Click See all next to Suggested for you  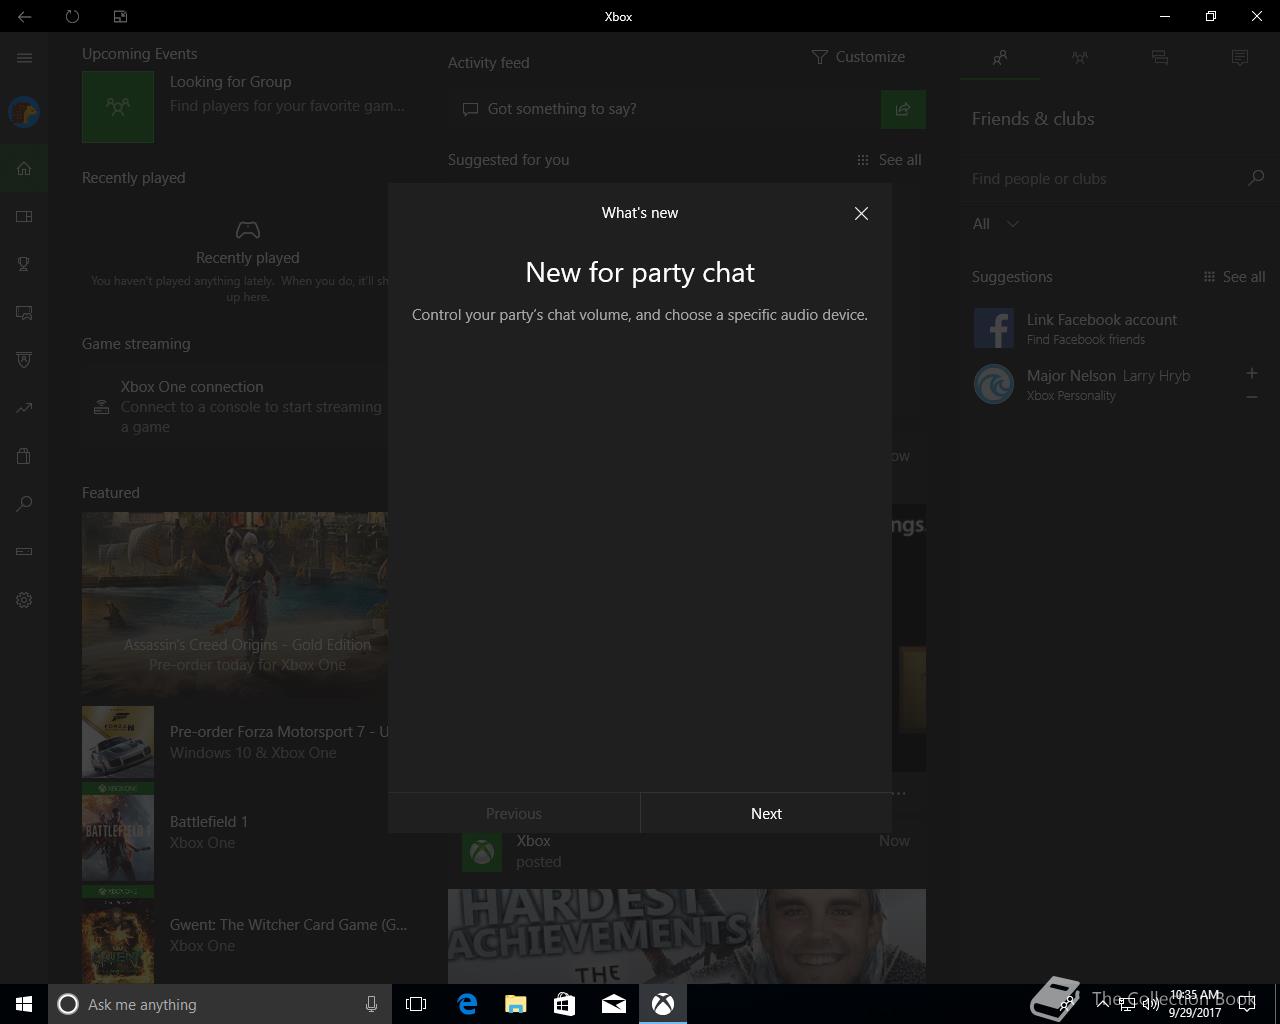coord(889,160)
